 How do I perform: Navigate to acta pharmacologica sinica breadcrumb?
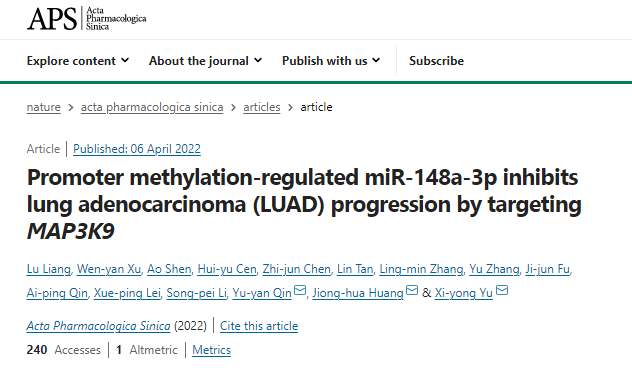coord(152,107)
